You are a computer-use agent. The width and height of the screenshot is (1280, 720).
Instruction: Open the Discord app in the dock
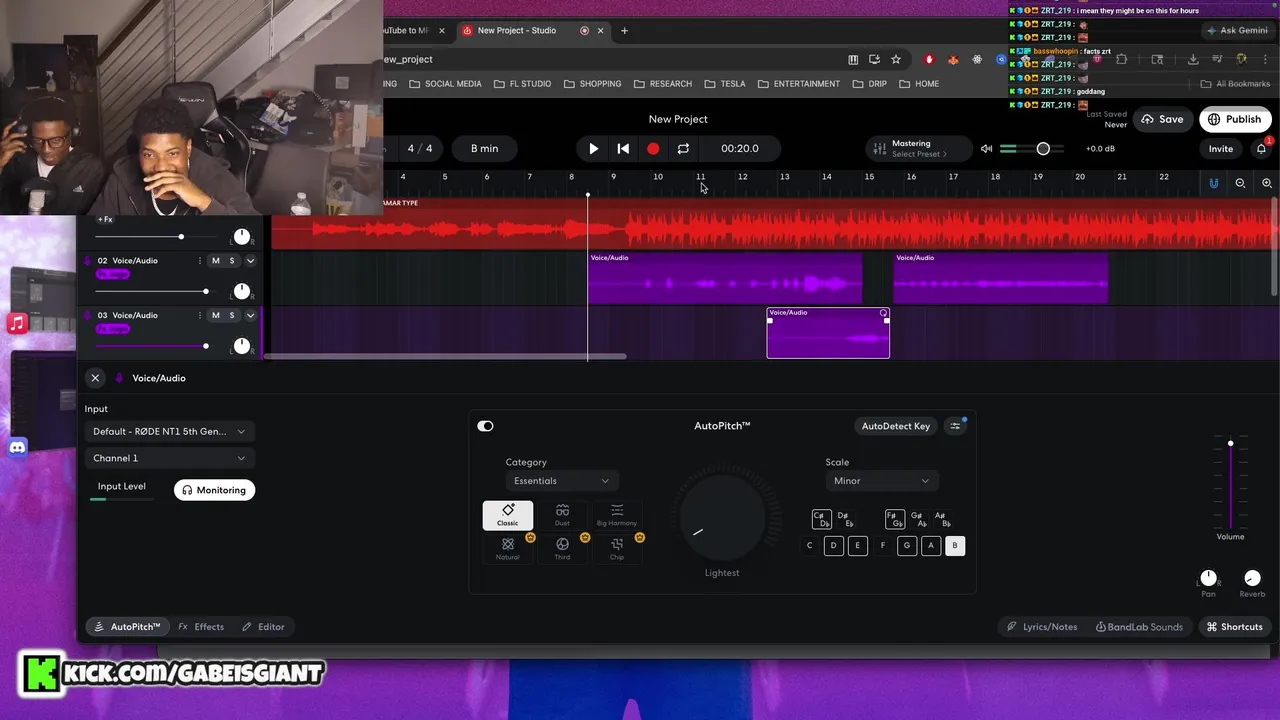point(17,447)
